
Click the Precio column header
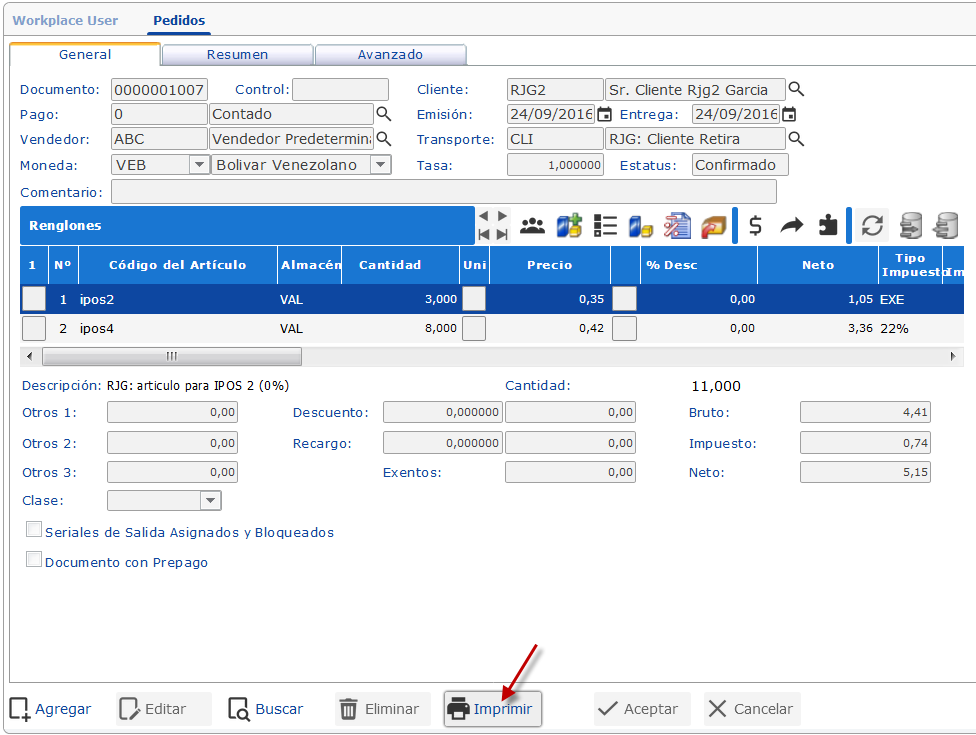(x=550, y=265)
